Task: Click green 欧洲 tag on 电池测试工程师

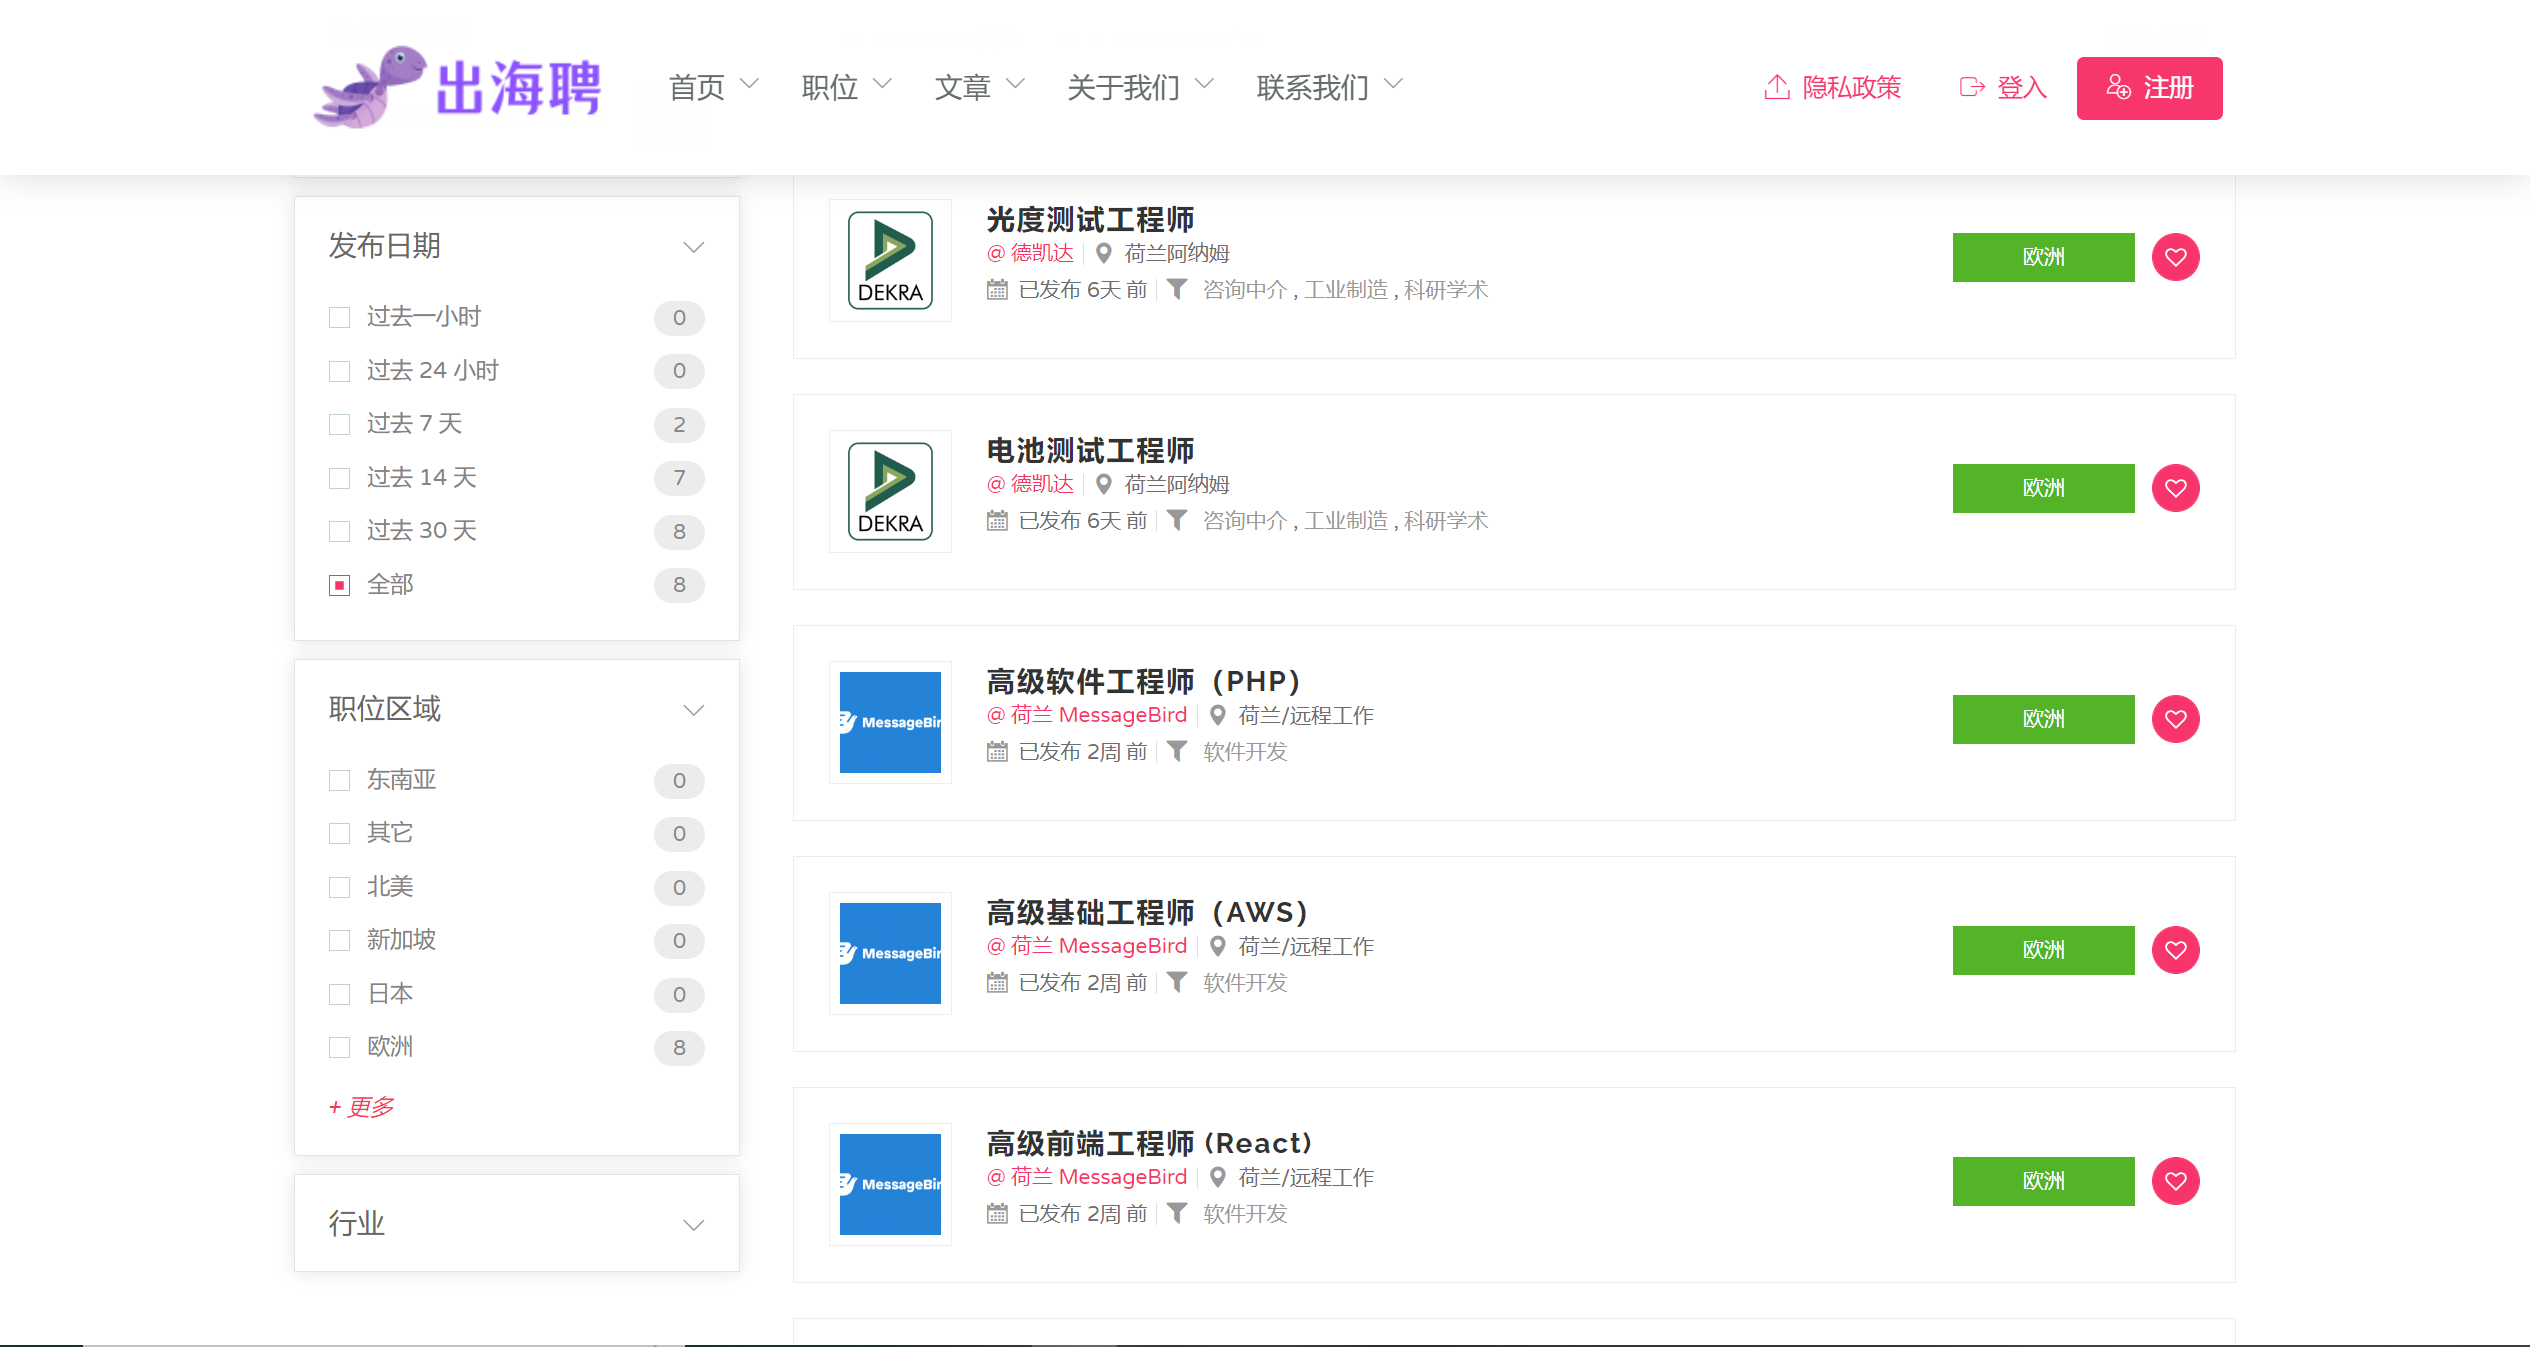Action: [2043, 488]
